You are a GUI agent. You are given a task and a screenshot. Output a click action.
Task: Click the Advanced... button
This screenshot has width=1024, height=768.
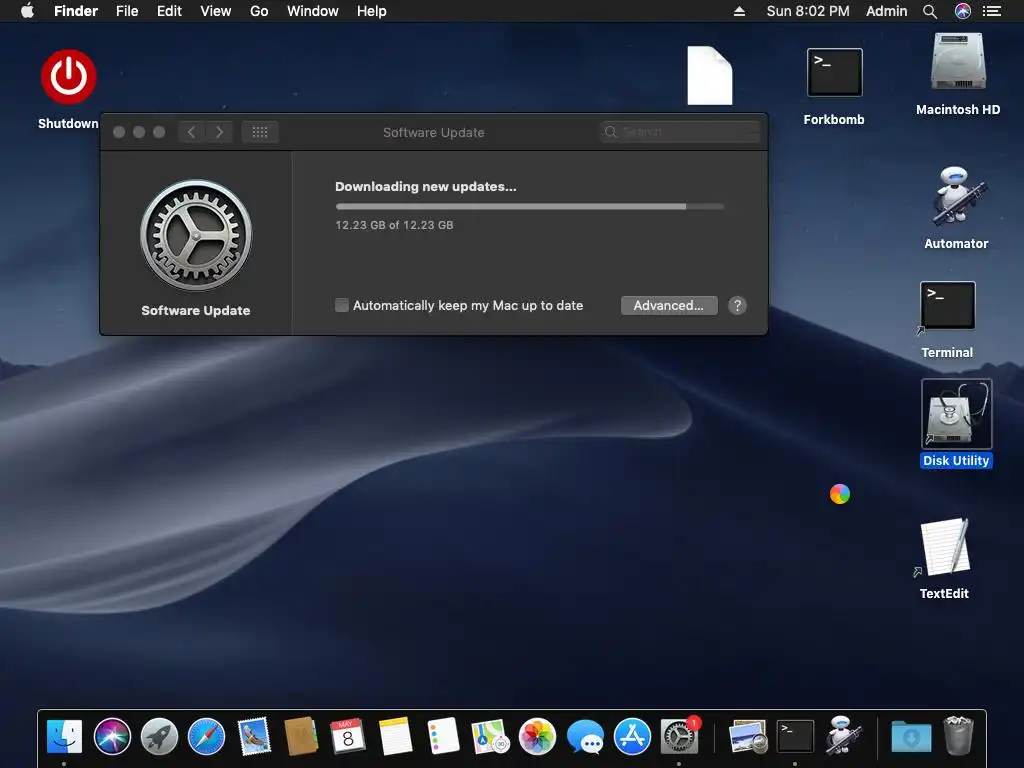[x=669, y=306]
